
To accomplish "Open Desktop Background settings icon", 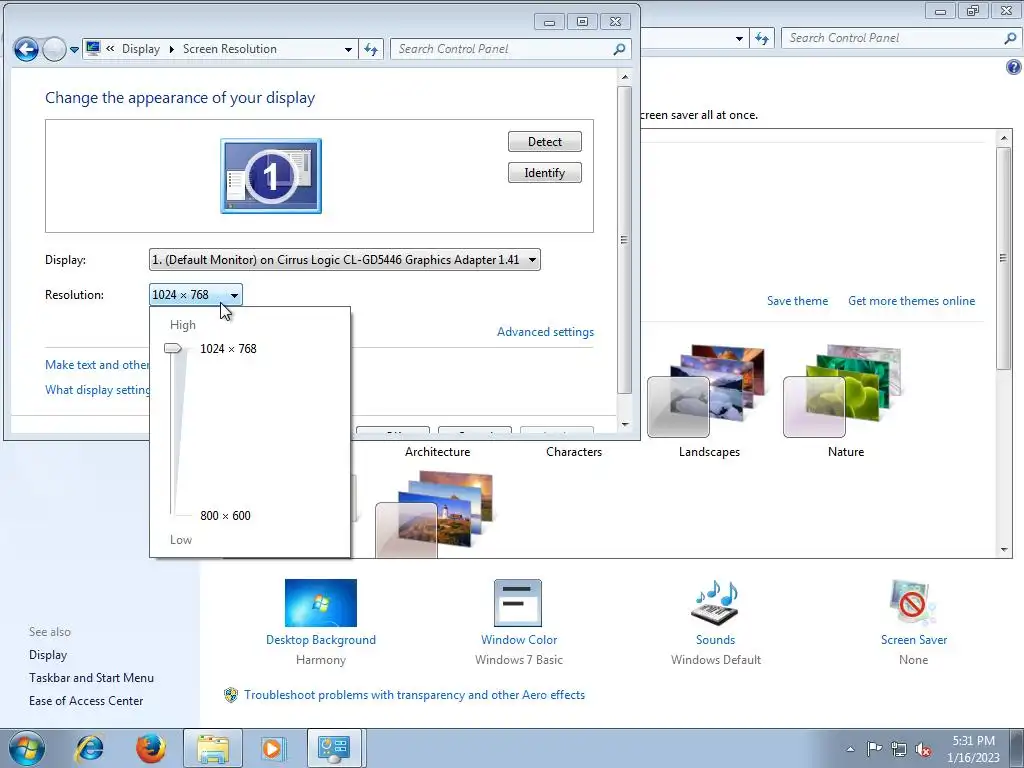I will pyautogui.click(x=321, y=603).
